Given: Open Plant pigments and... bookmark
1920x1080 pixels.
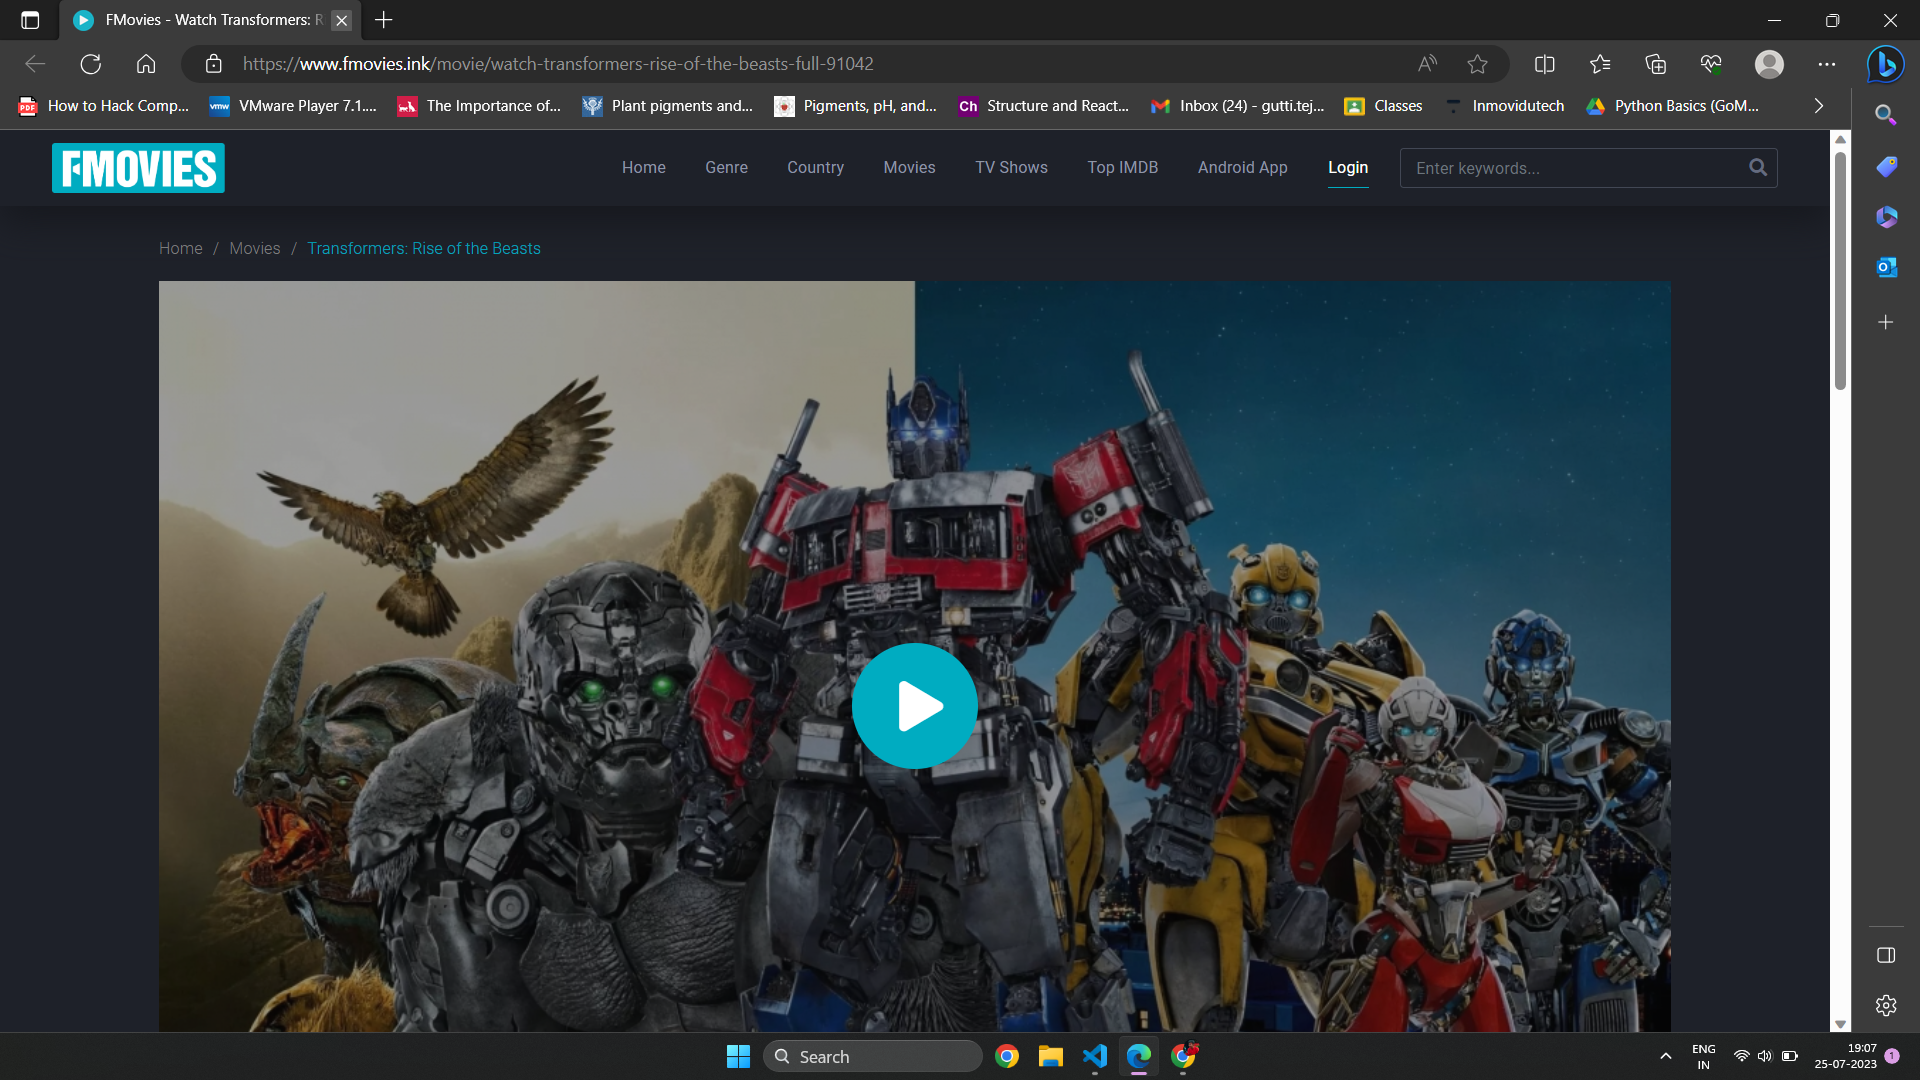Looking at the screenshot, I should tap(667, 106).
